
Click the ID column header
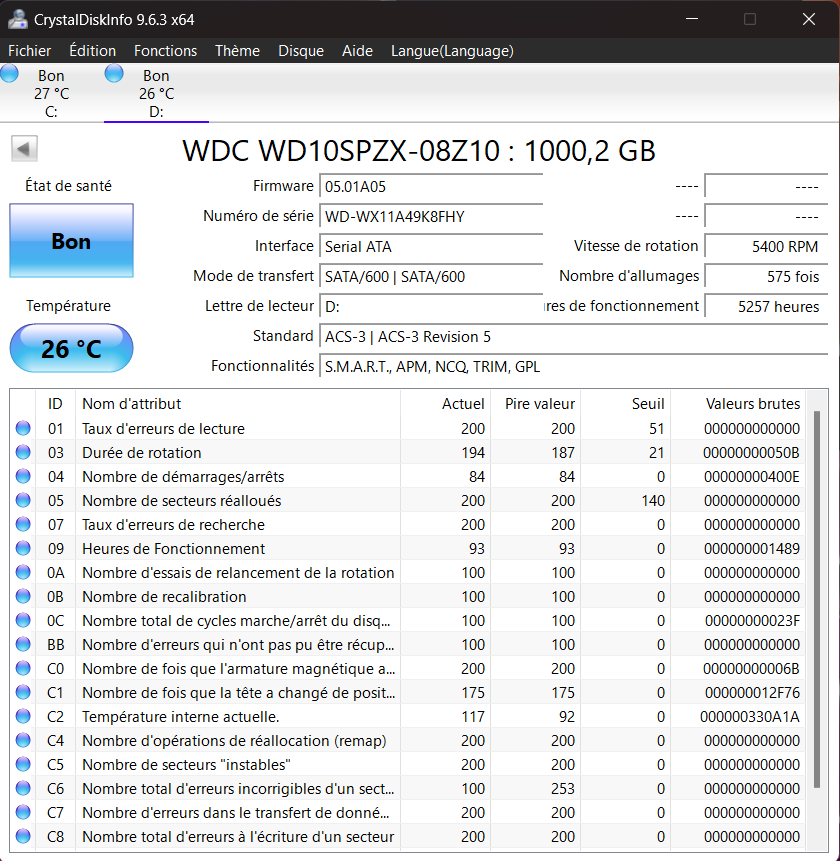(x=55, y=404)
